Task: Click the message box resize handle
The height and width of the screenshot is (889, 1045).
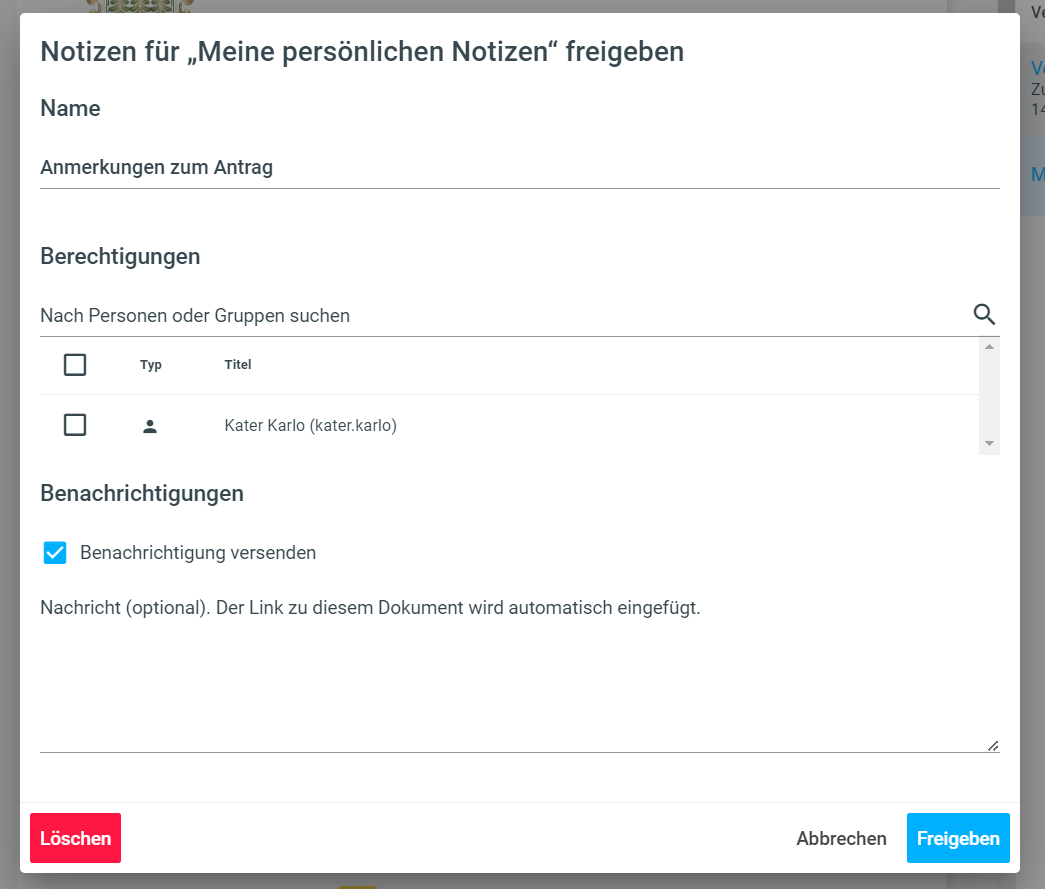Action: point(992,745)
